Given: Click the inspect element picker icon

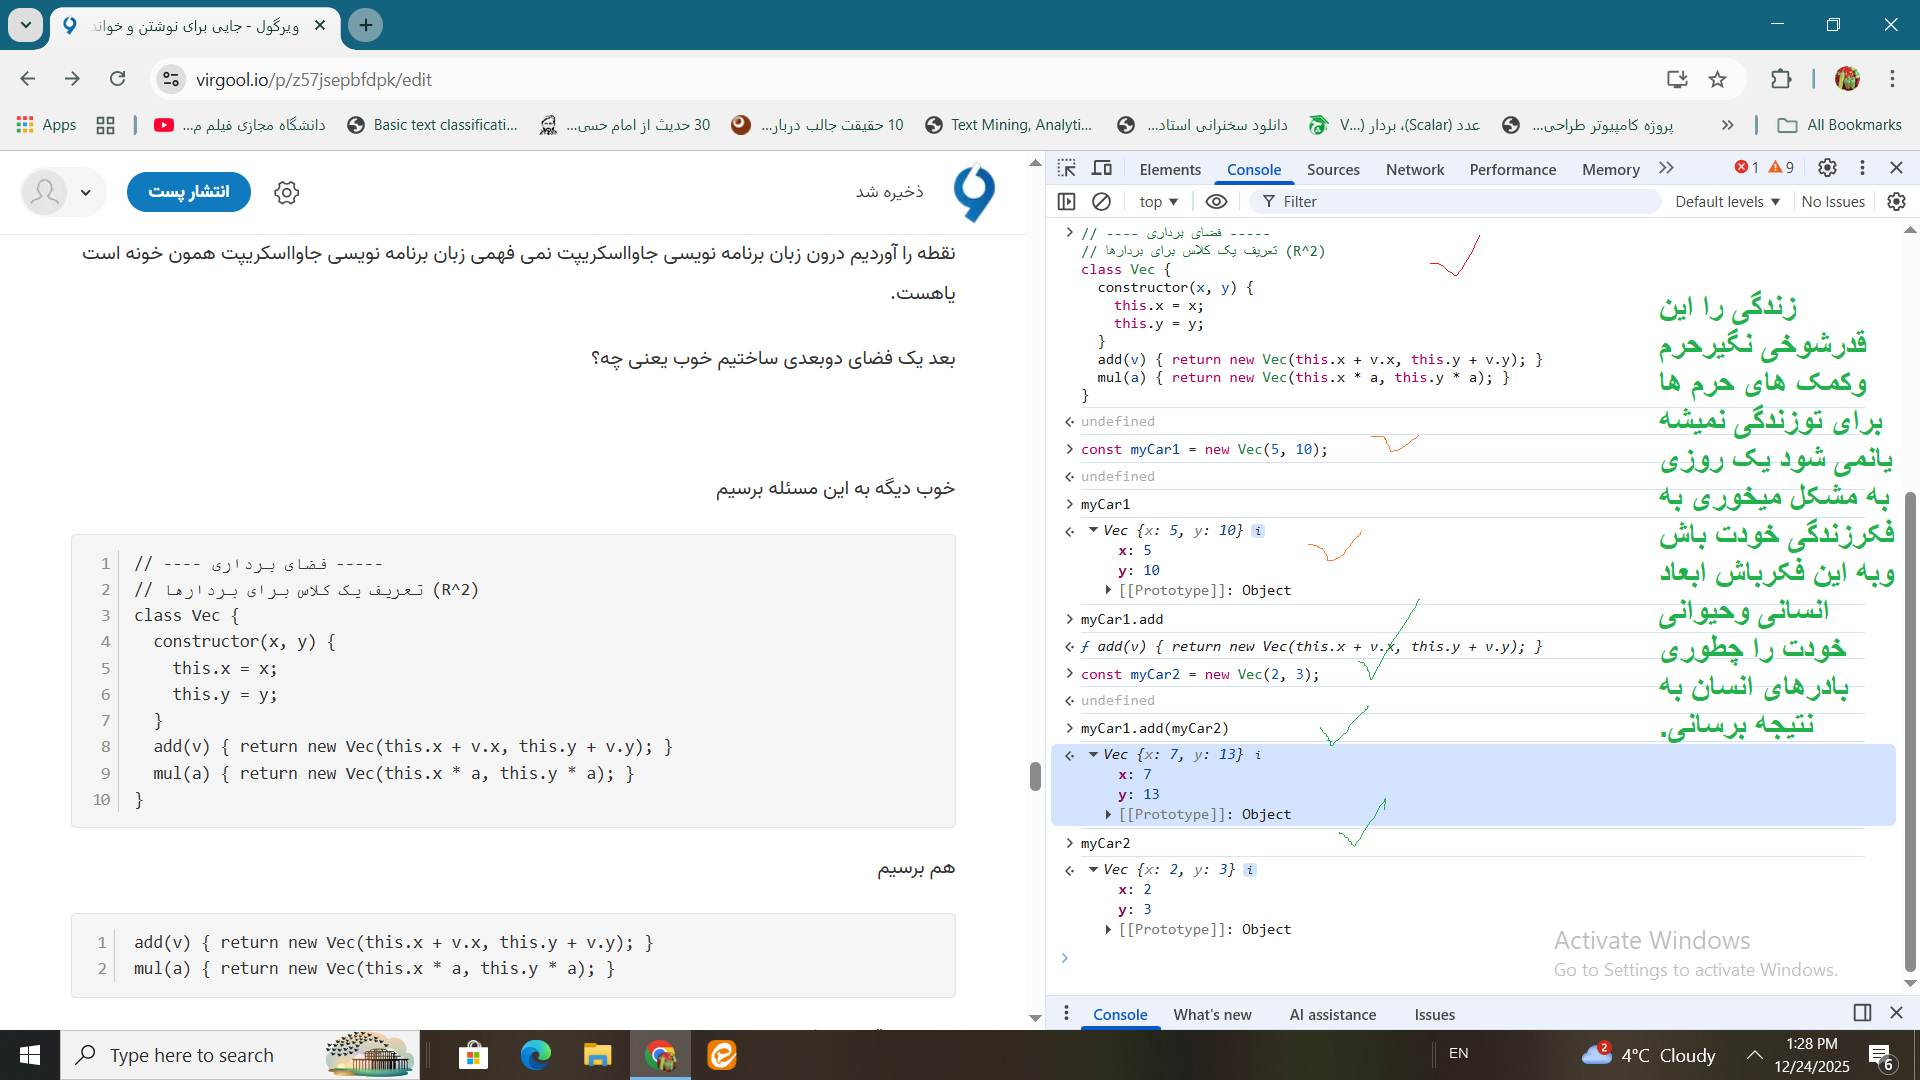Looking at the screenshot, I should click(x=1067, y=168).
